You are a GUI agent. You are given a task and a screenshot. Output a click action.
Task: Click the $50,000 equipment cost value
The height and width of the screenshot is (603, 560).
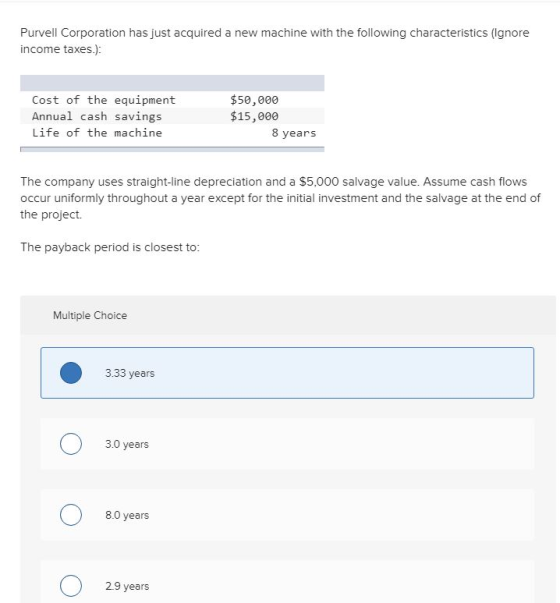tap(254, 100)
